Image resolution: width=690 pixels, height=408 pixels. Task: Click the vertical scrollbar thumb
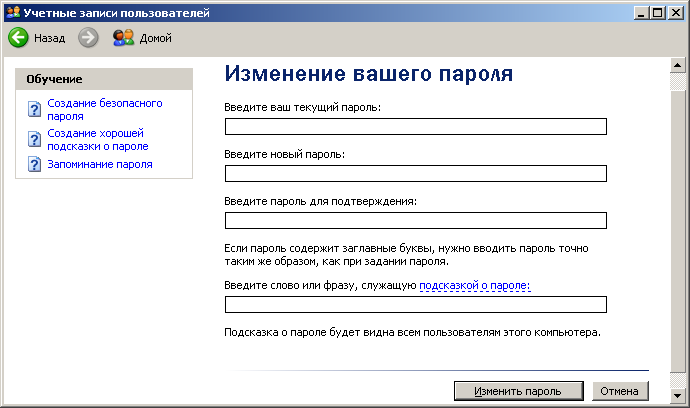pos(677,231)
